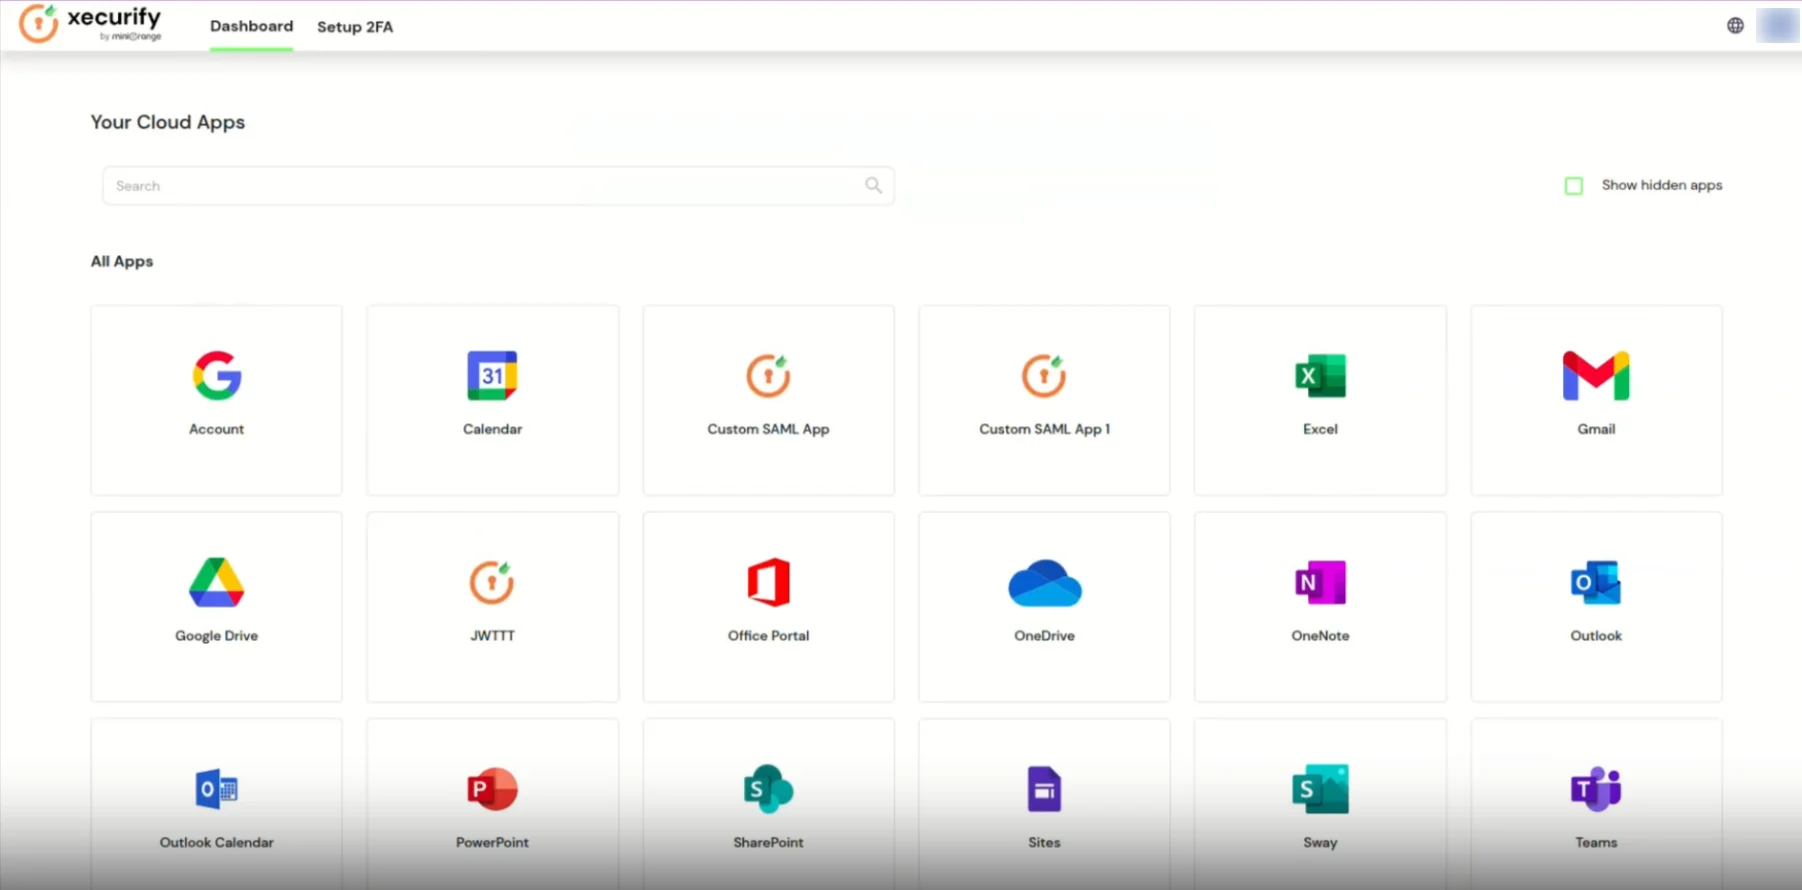Viewport: 1802px width, 890px height.
Task: Click the Search apps input field
Action: click(x=498, y=186)
